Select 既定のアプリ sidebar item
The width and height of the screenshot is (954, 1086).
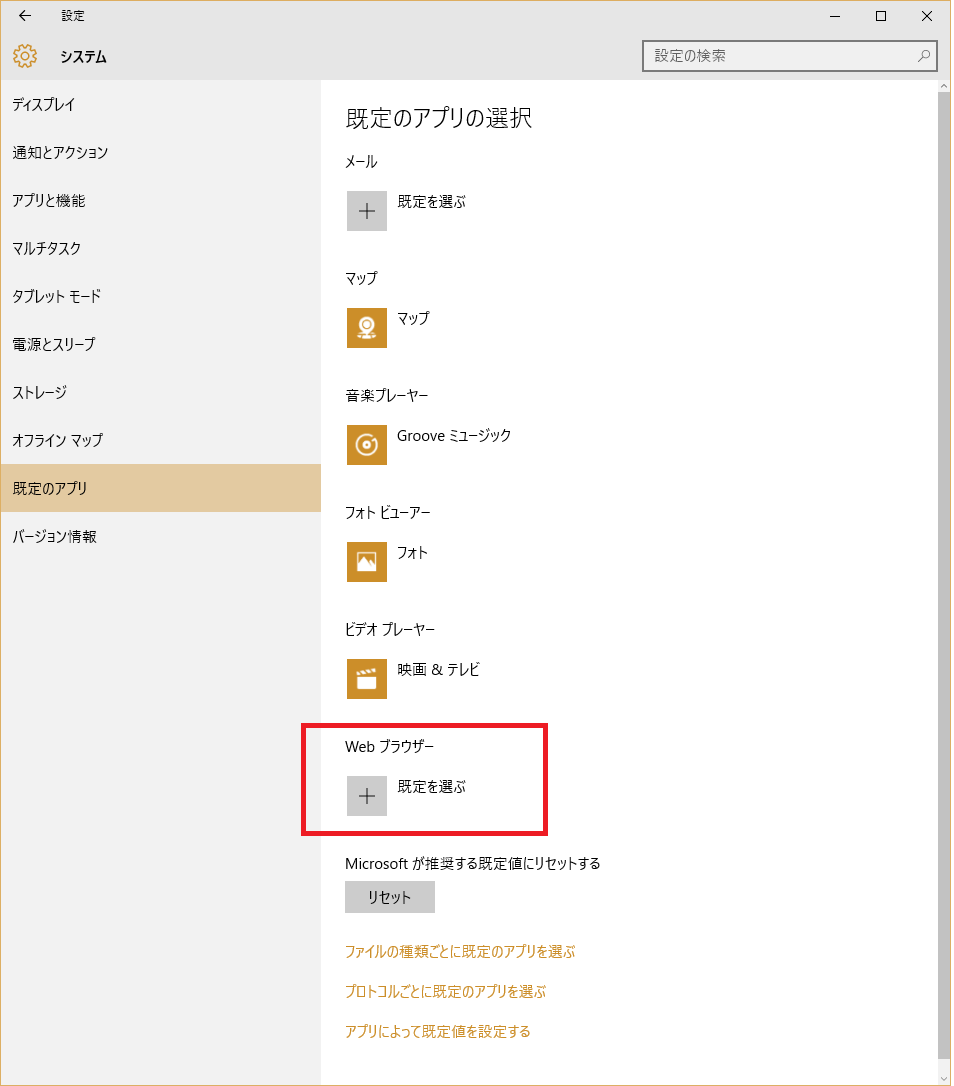(161, 488)
